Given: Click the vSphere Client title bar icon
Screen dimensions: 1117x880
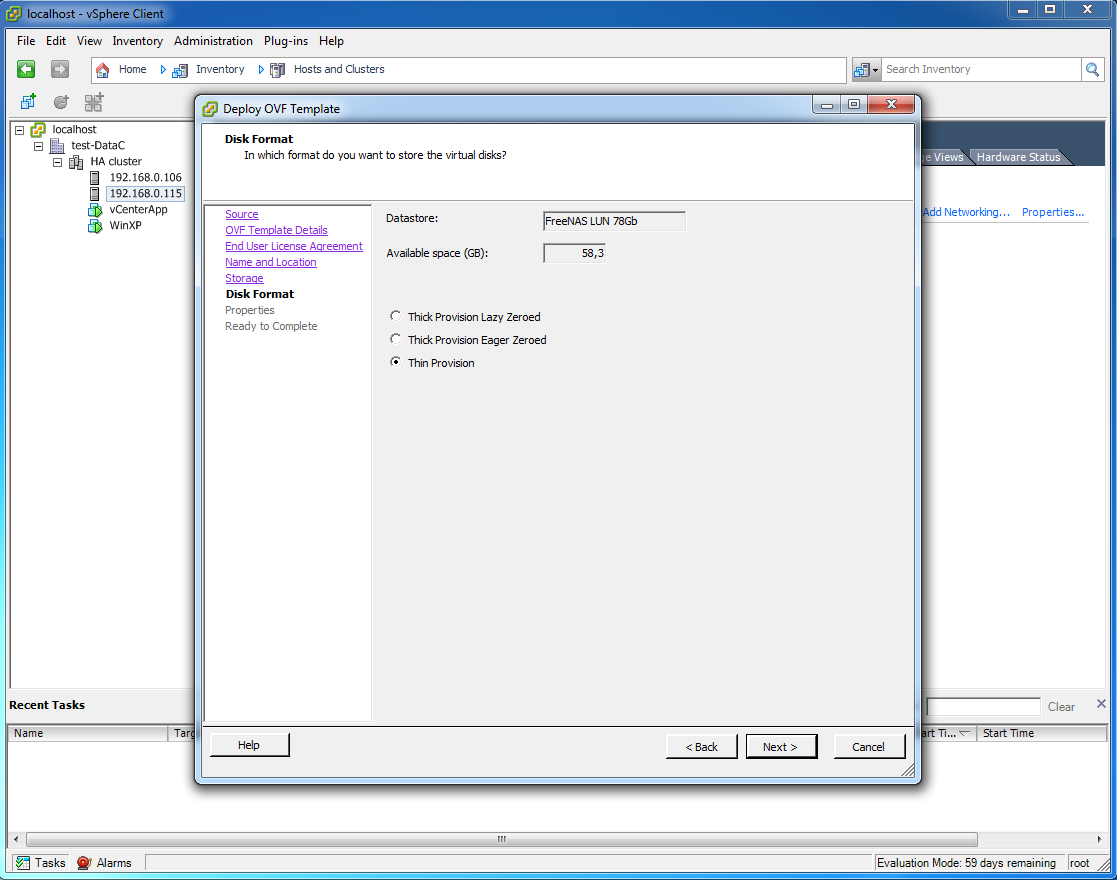Looking at the screenshot, I should coord(14,14).
